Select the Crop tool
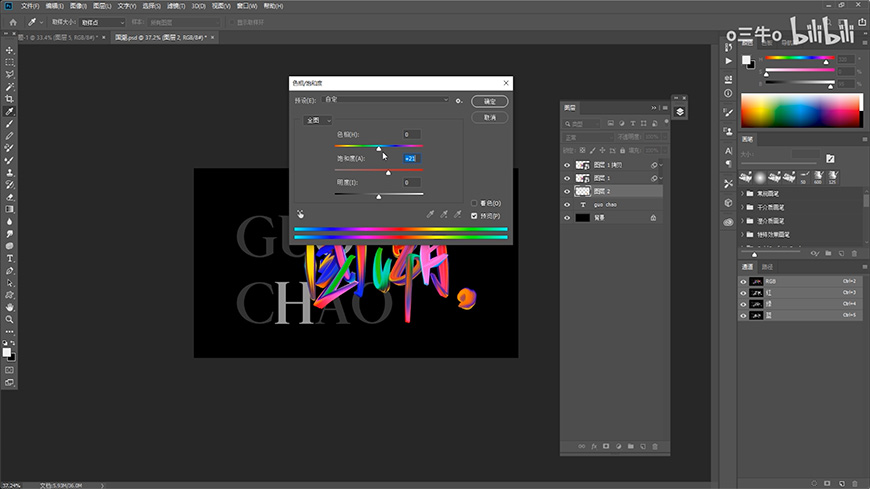Viewport: 870px width, 489px height. point(10,99)
